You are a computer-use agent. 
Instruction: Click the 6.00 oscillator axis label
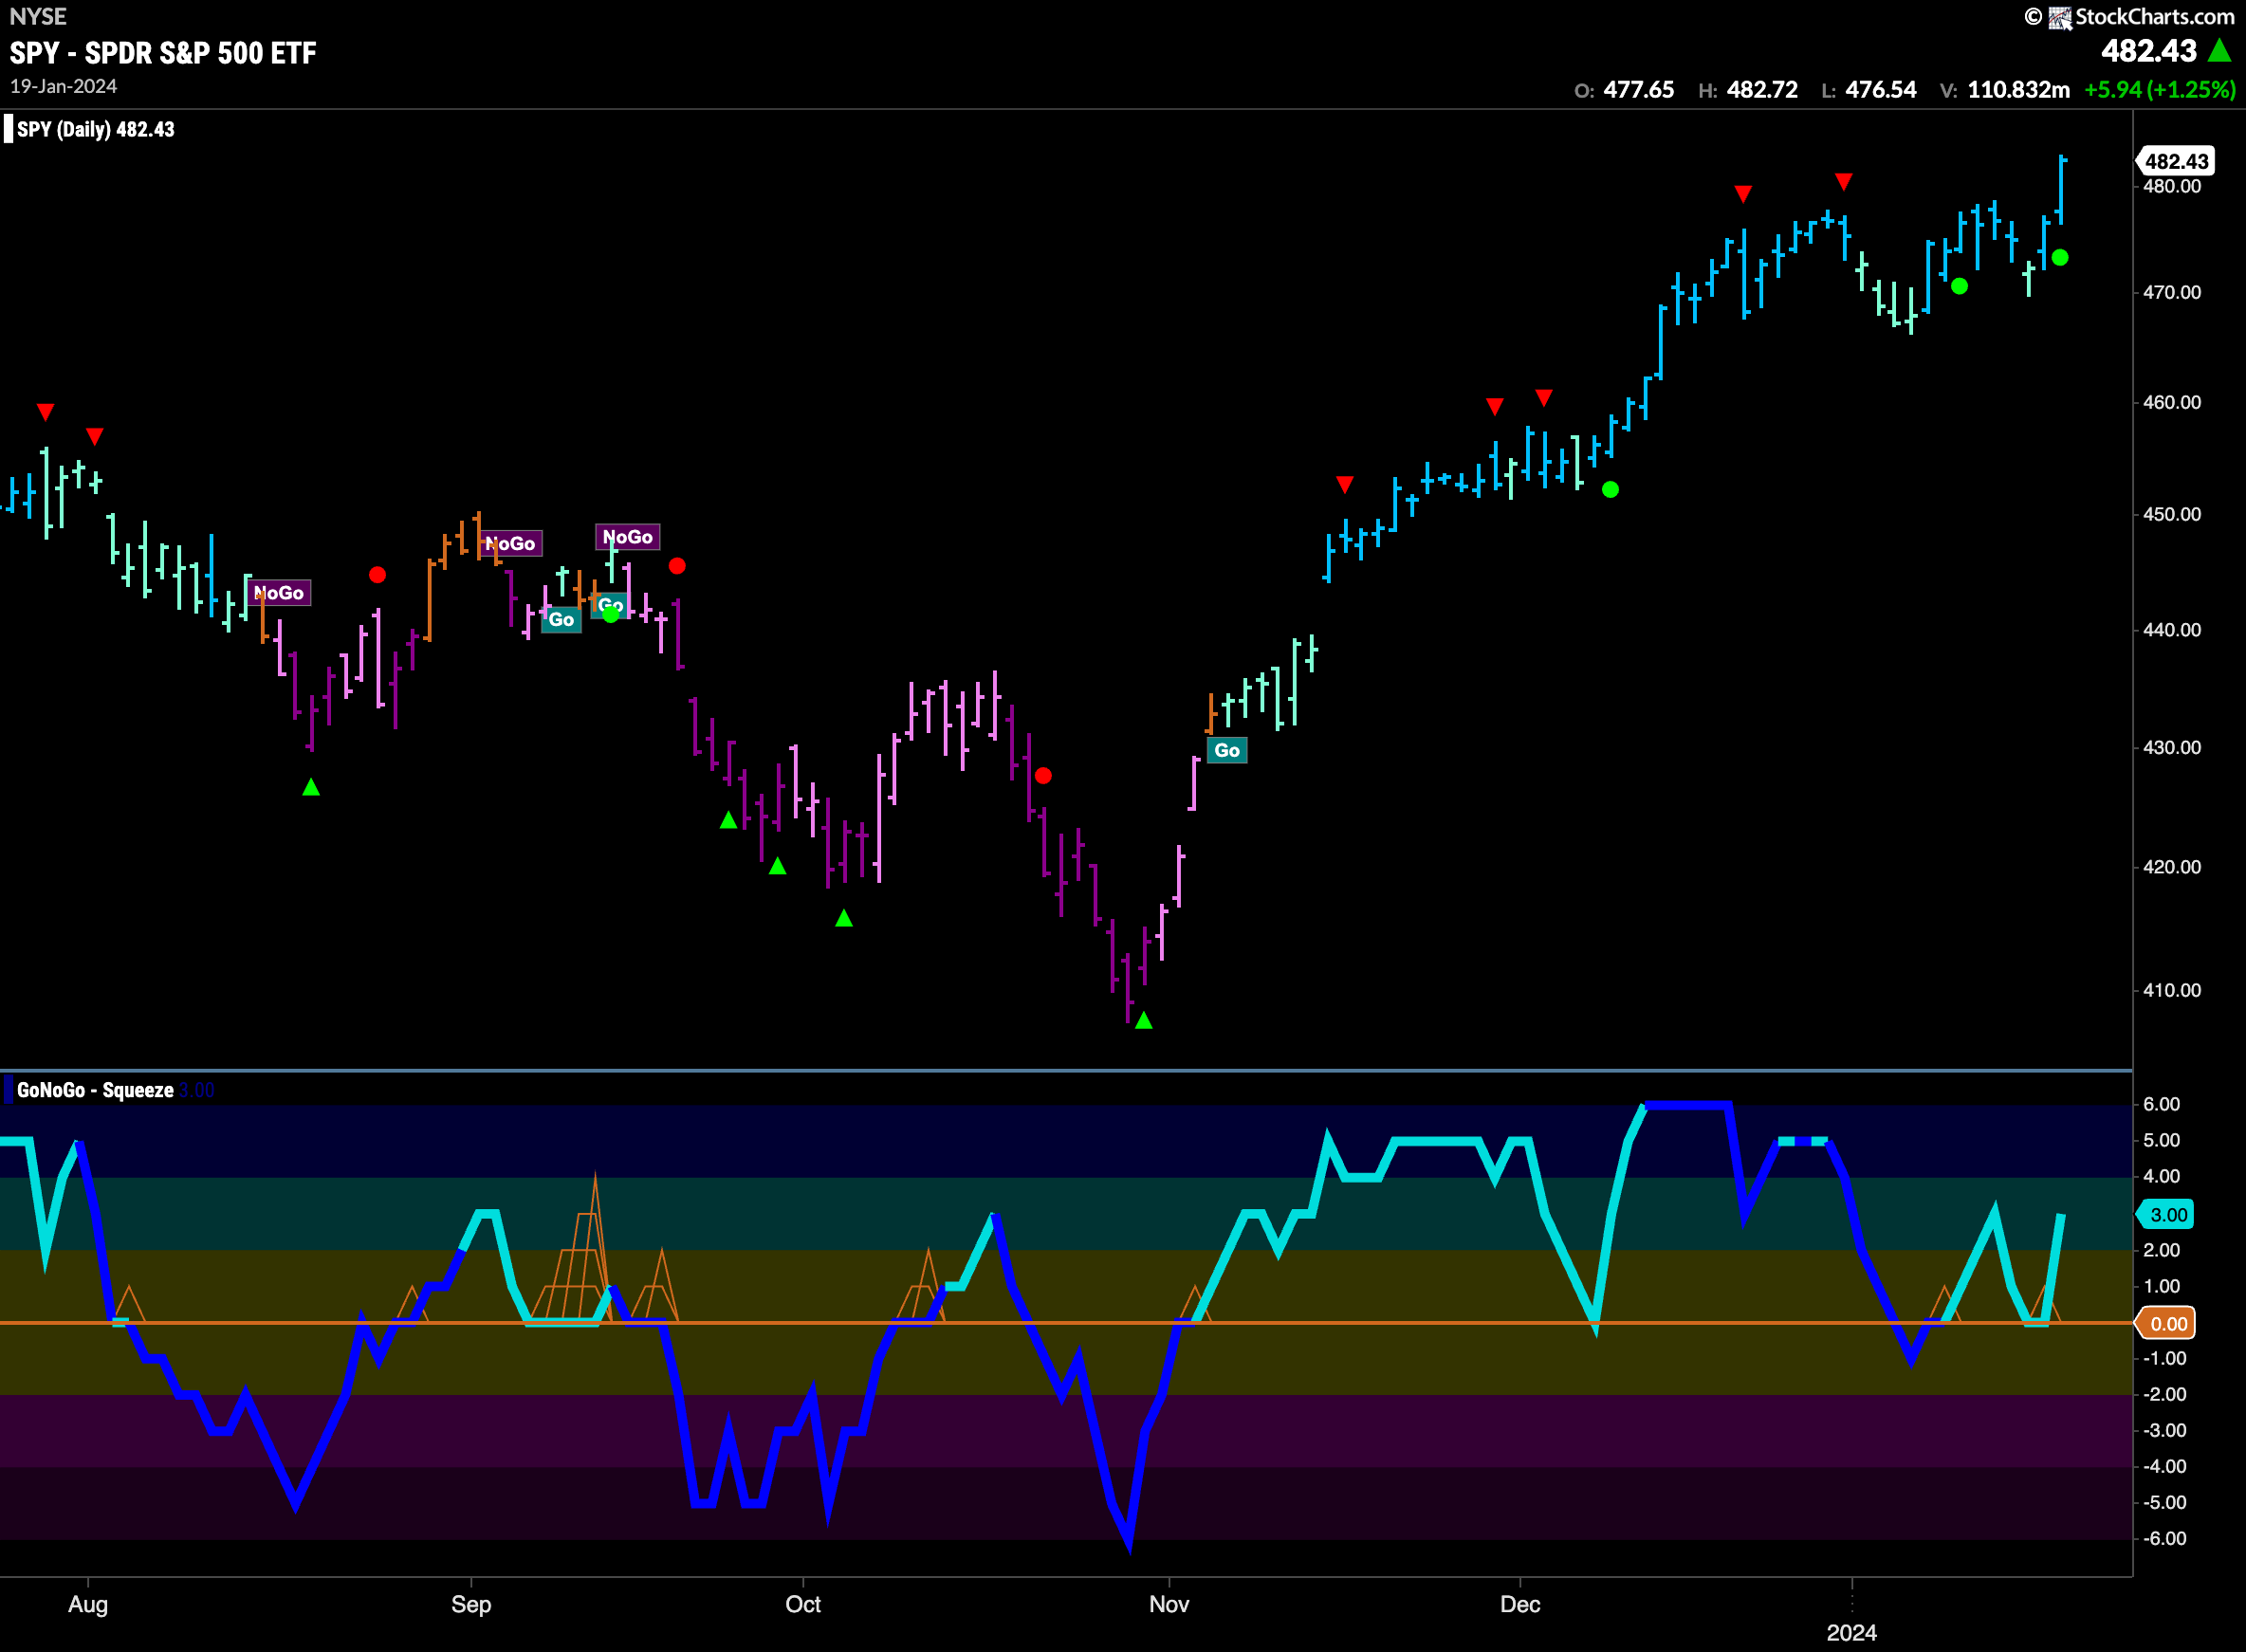pyautogui.click(x=2162, y=1105)
